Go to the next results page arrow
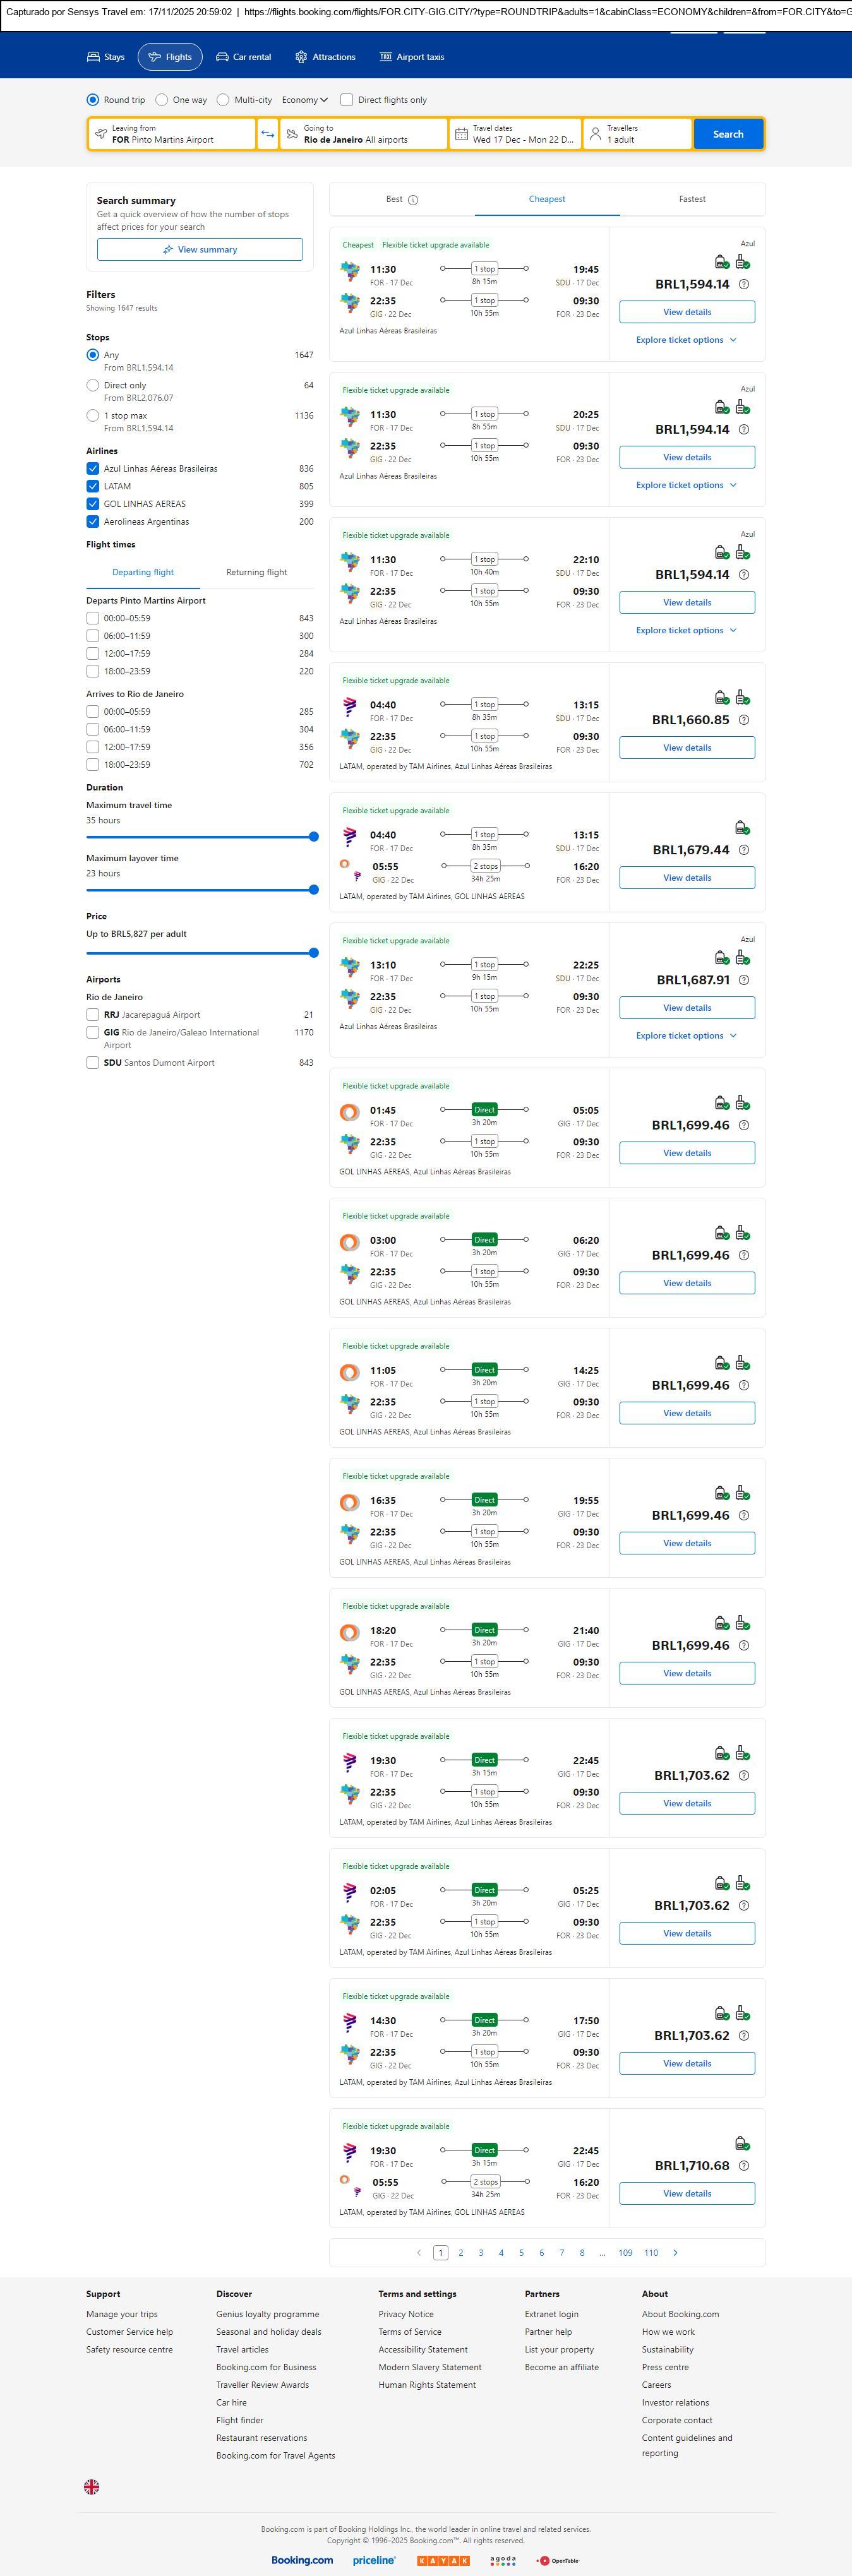852x2576 pixels. (675, 2252)
